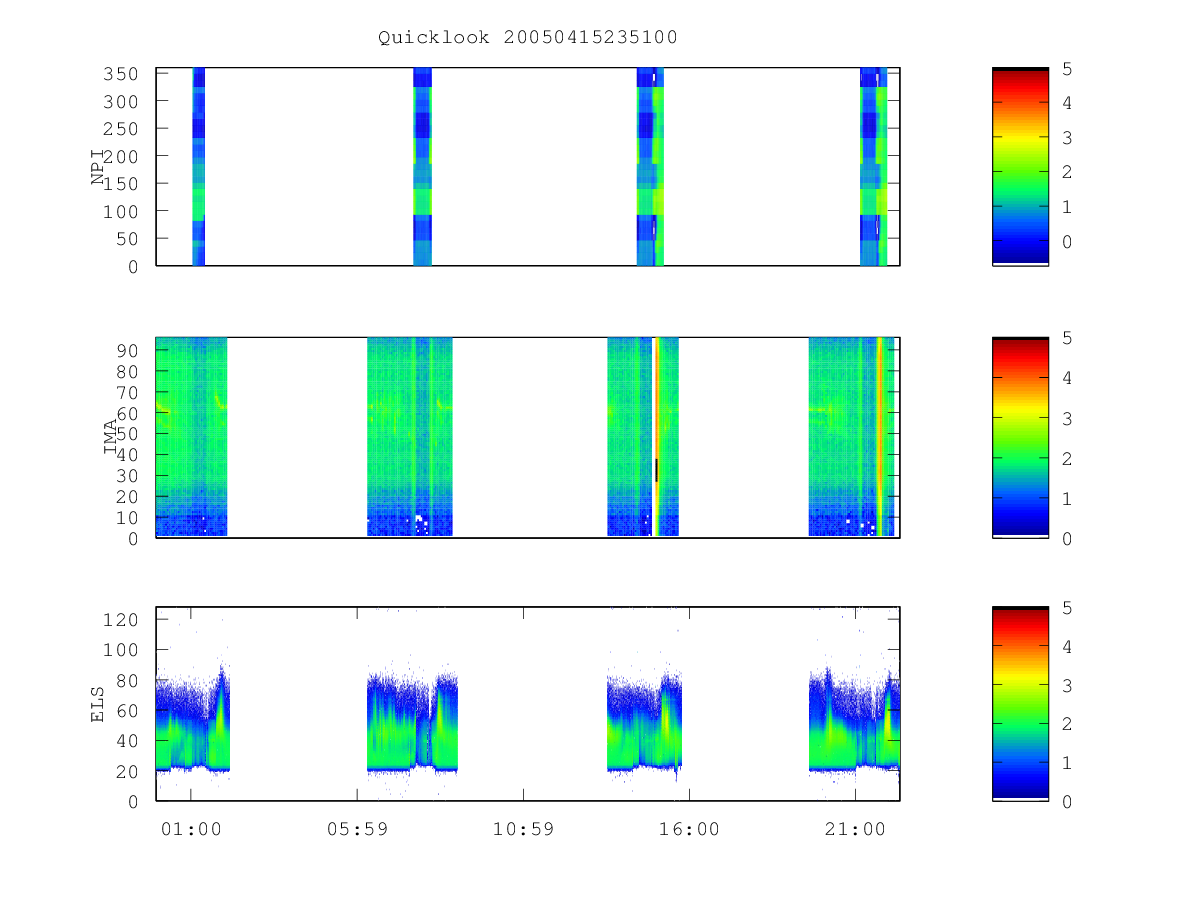
Task: Click the 3 label on the NPI color scale
Action: pos(1068,138)
